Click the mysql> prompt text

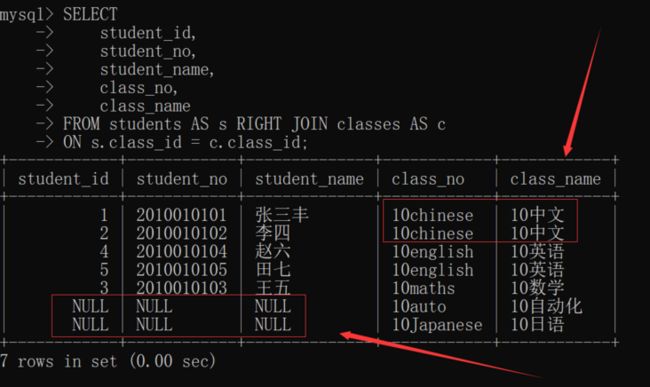tap(27, 15)
